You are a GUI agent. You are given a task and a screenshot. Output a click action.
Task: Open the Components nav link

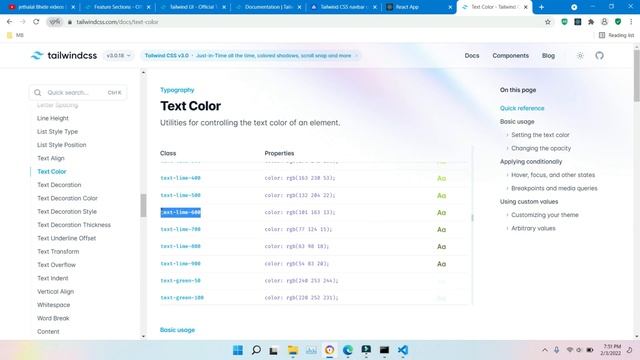tap(511, 56)
